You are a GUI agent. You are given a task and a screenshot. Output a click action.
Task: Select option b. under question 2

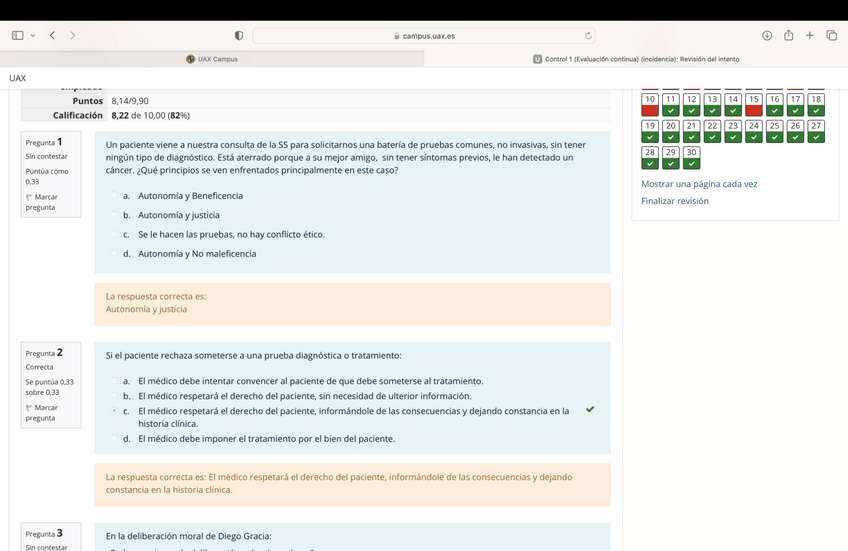[115, 397]
